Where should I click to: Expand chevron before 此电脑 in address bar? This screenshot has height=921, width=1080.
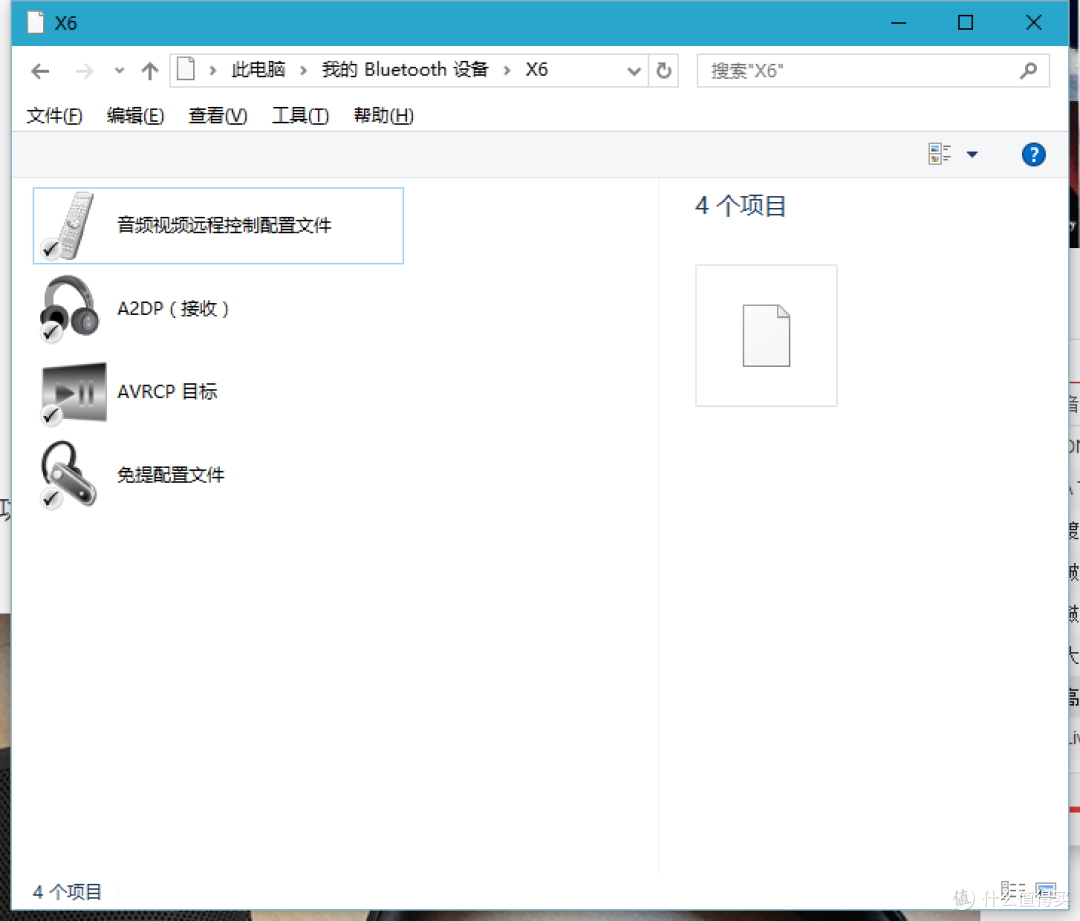pyautogui.click(x=213, y=70)
